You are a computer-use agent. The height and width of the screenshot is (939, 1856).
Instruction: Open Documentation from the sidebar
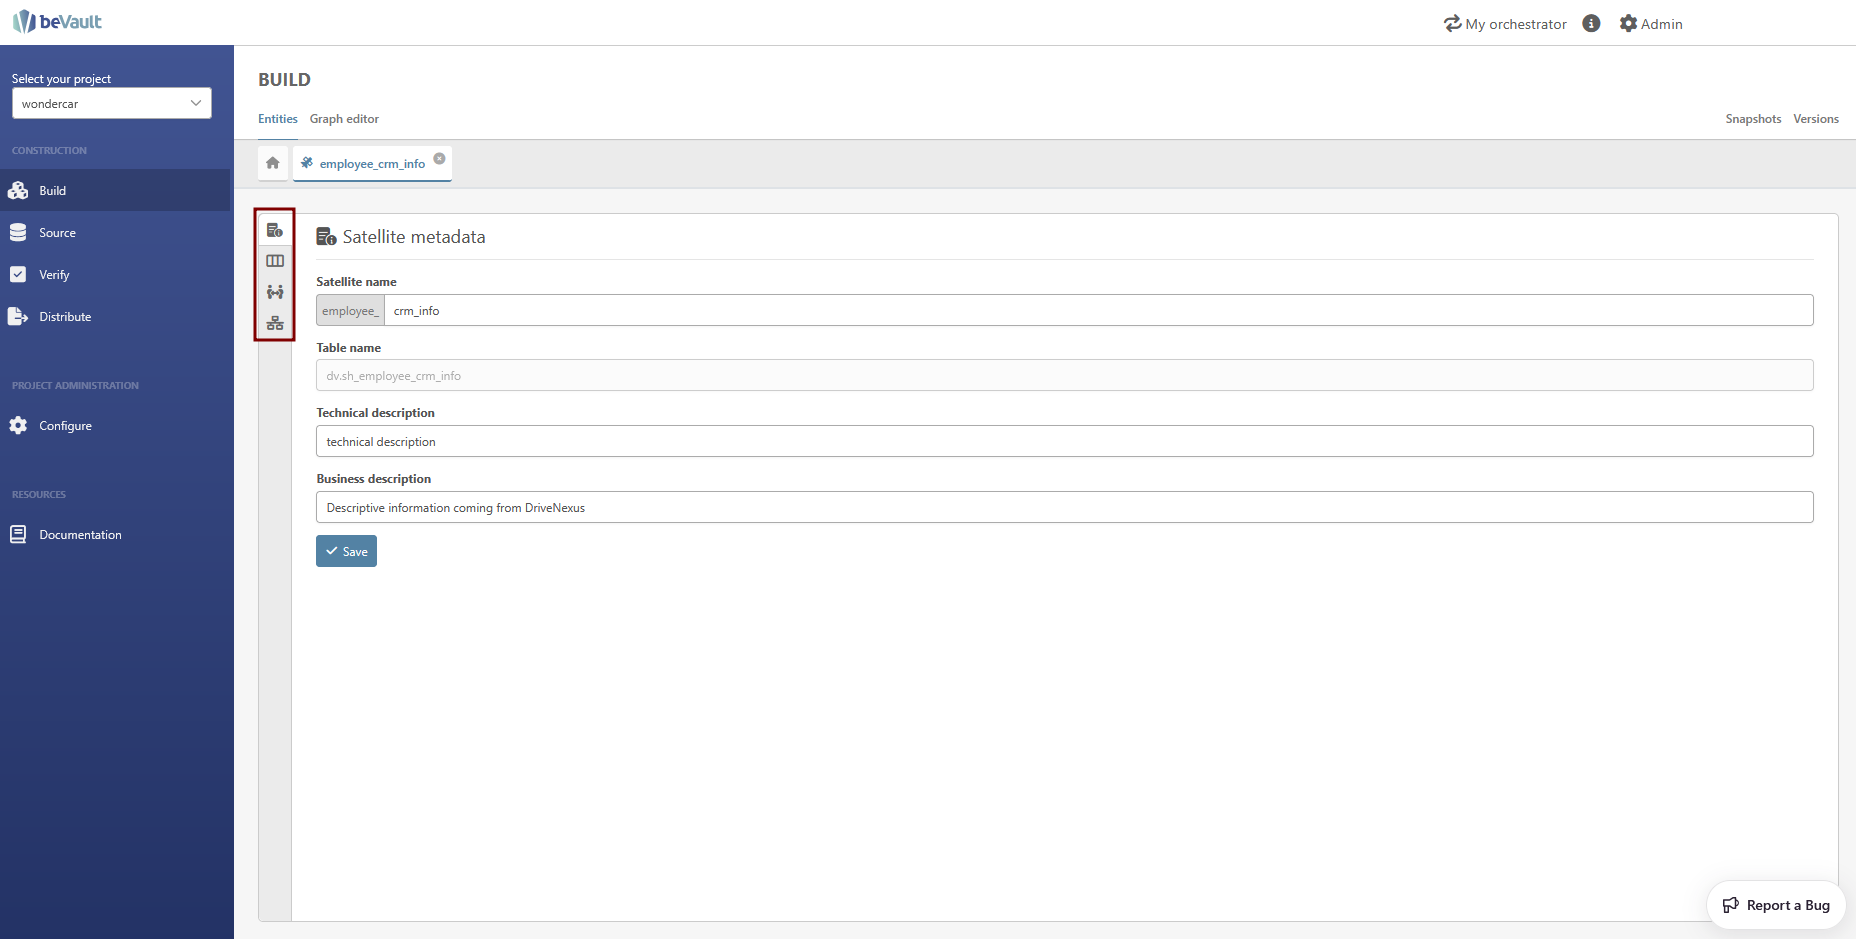(80, 535)
